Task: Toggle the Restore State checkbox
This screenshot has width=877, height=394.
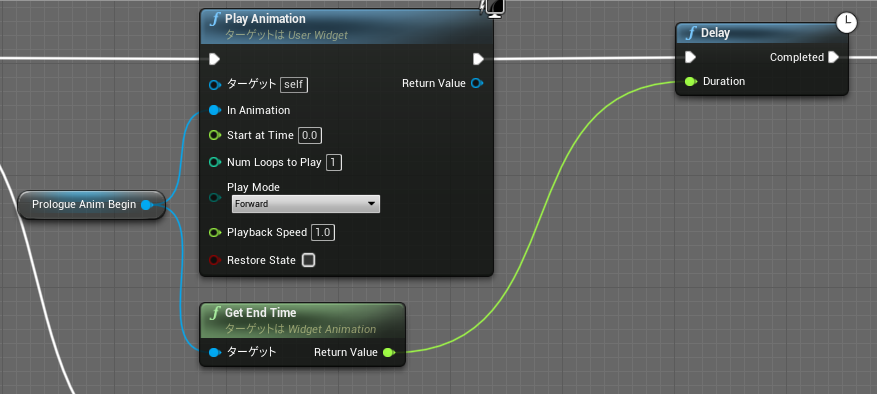Action: 308,260
